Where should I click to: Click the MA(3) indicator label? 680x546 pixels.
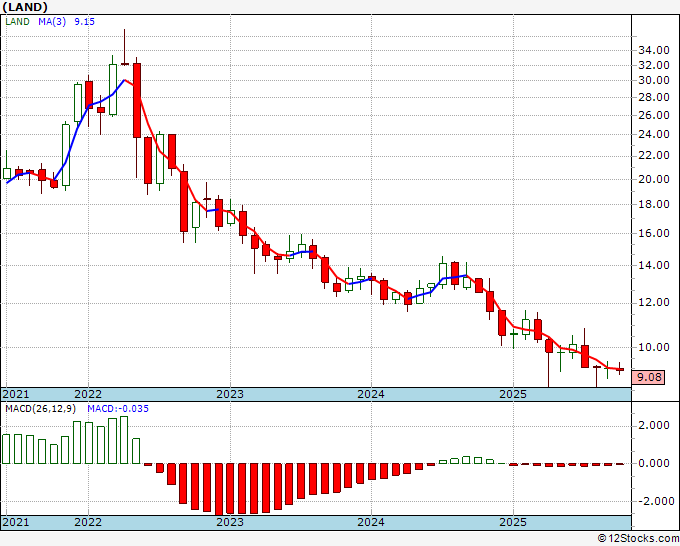(52, 22)
